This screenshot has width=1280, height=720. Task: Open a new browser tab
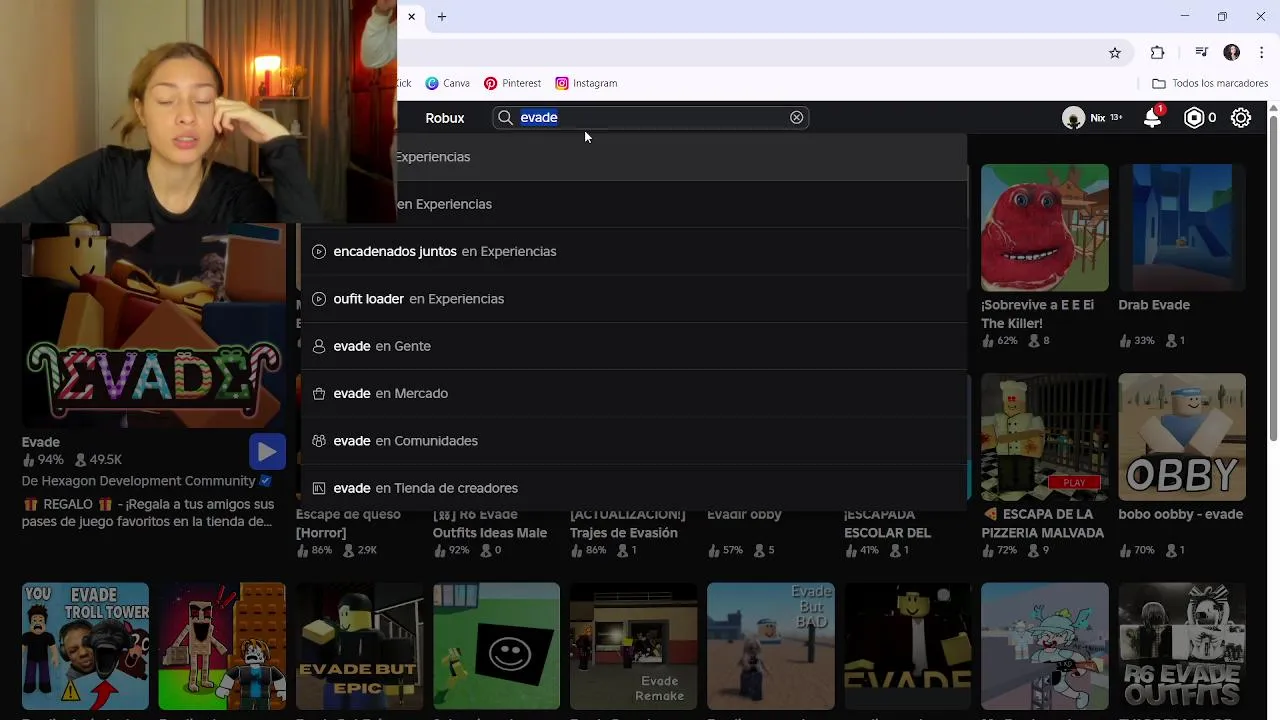coord(442,17)
